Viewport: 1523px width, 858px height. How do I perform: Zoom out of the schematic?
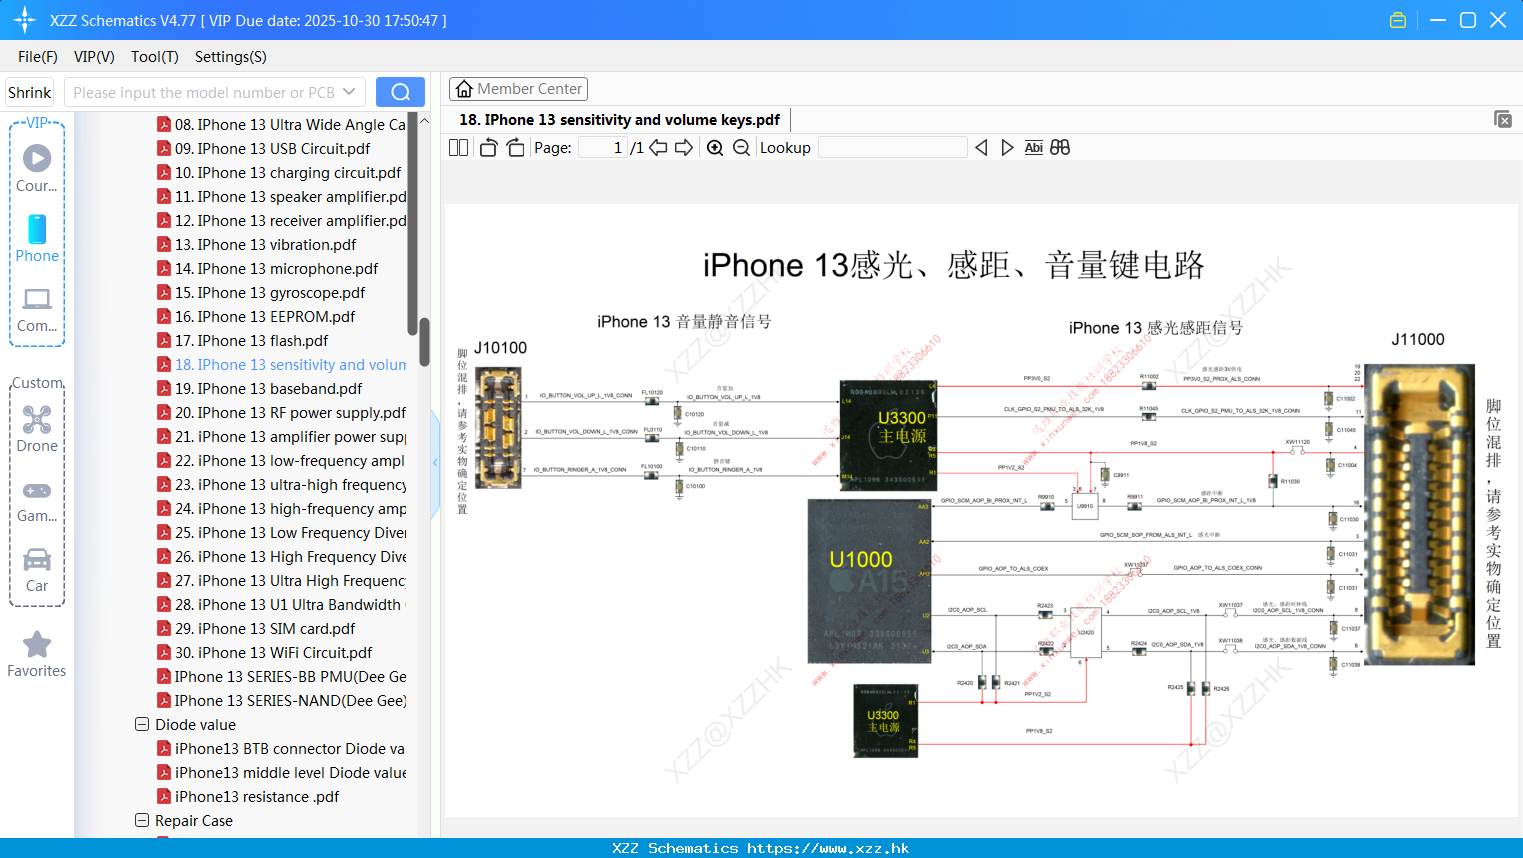pyautogui.click(x=741, y=148)
